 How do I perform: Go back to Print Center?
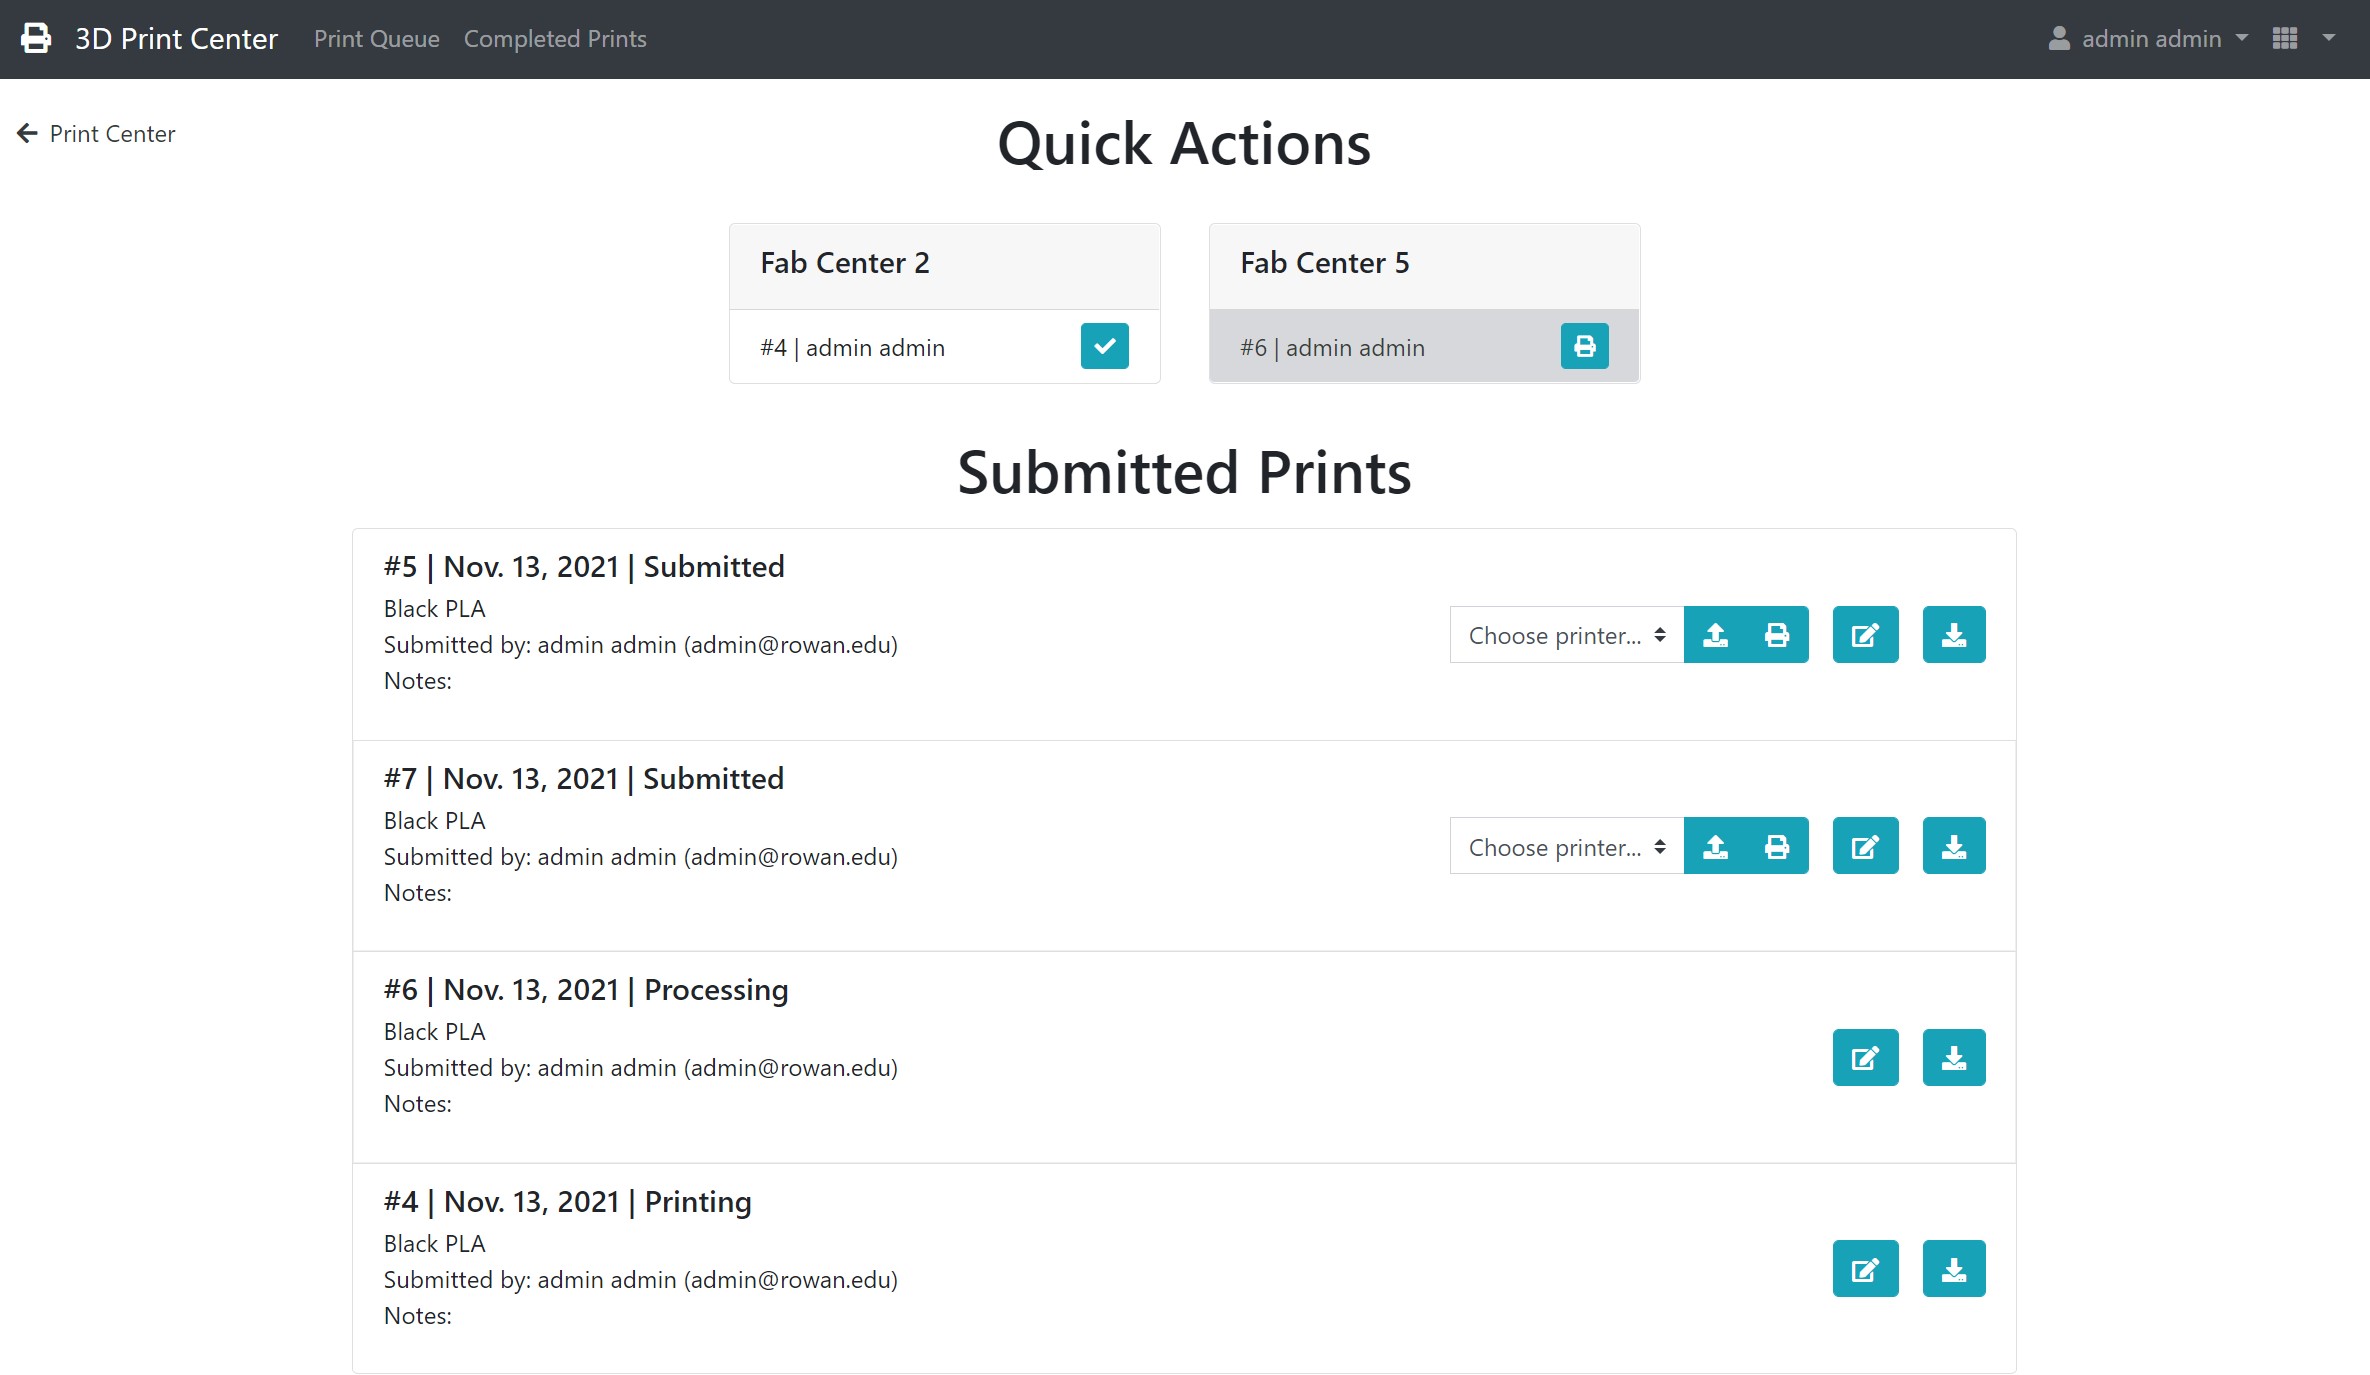(x=112, y=134)
